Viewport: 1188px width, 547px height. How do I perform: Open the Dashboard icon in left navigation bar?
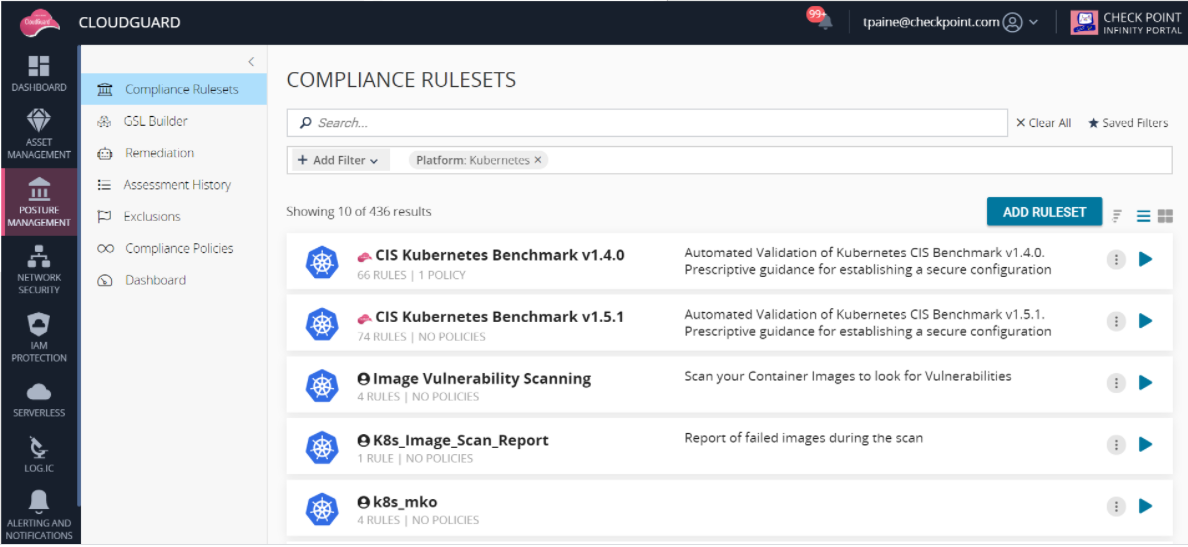(x=39, y=67)
